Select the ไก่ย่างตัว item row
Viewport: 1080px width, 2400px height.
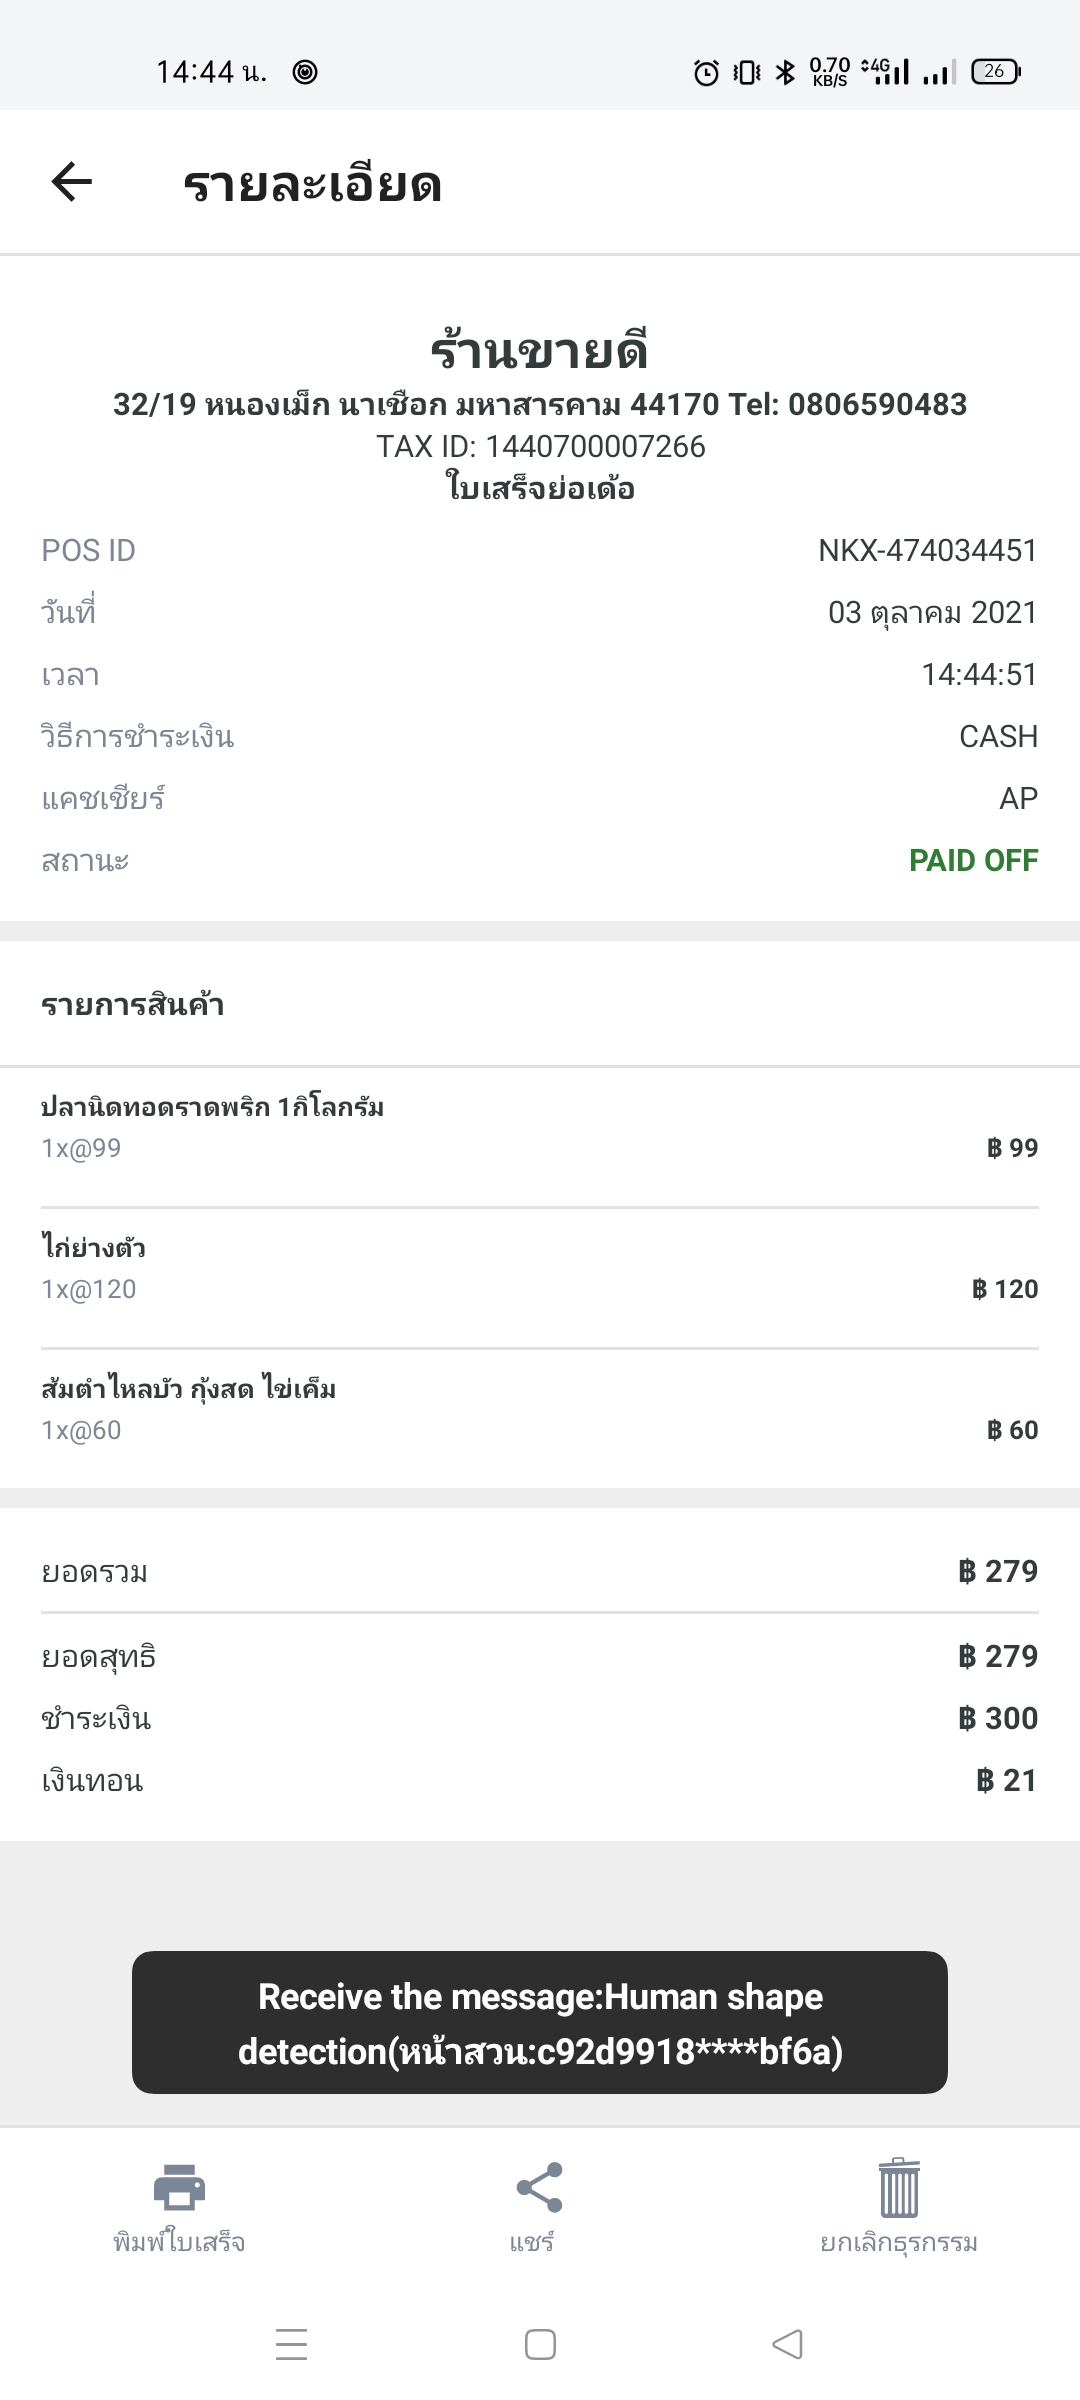(x=540, y=1268)
